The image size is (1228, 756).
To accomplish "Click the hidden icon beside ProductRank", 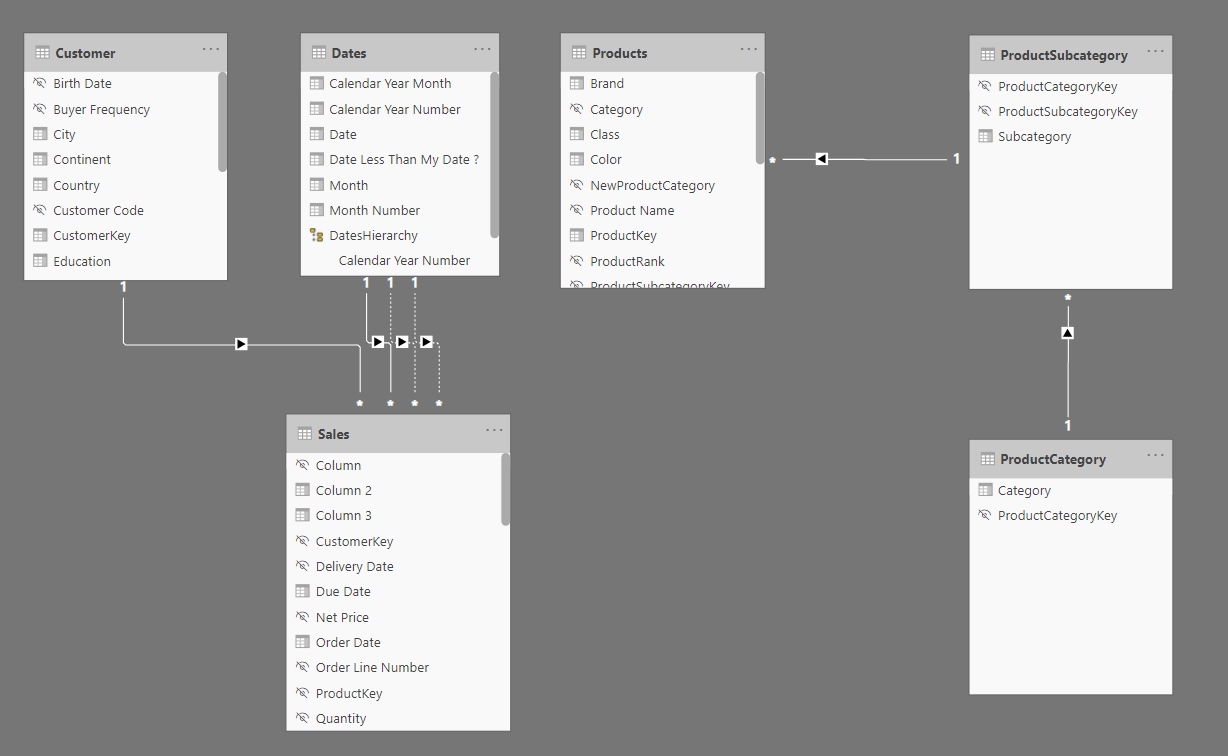I will tap(577, 261).
